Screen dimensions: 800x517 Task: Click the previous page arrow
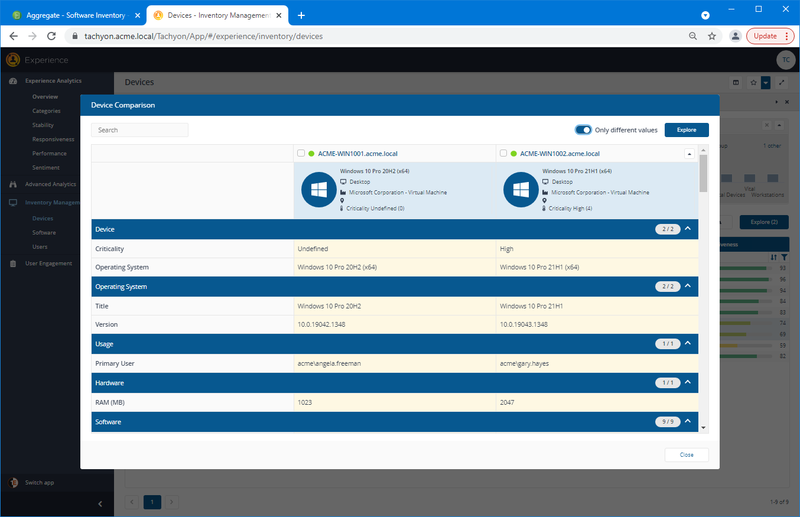132,502
